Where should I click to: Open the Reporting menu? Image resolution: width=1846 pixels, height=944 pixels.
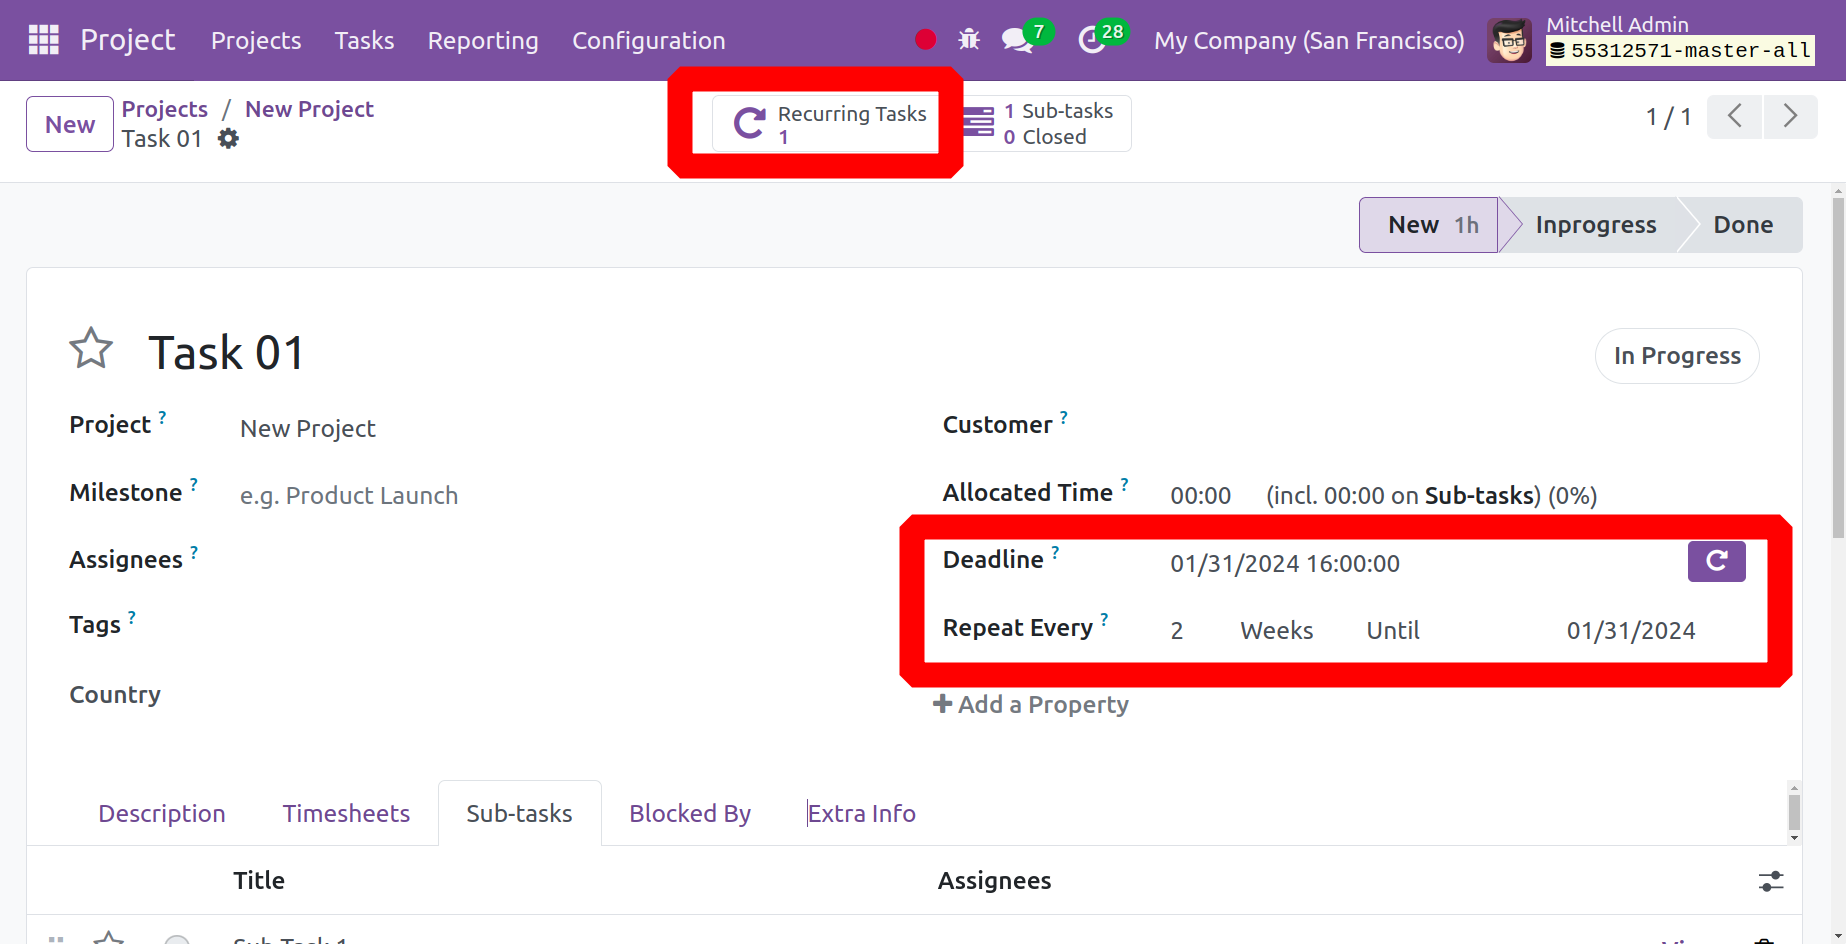[x=483, y=40]
